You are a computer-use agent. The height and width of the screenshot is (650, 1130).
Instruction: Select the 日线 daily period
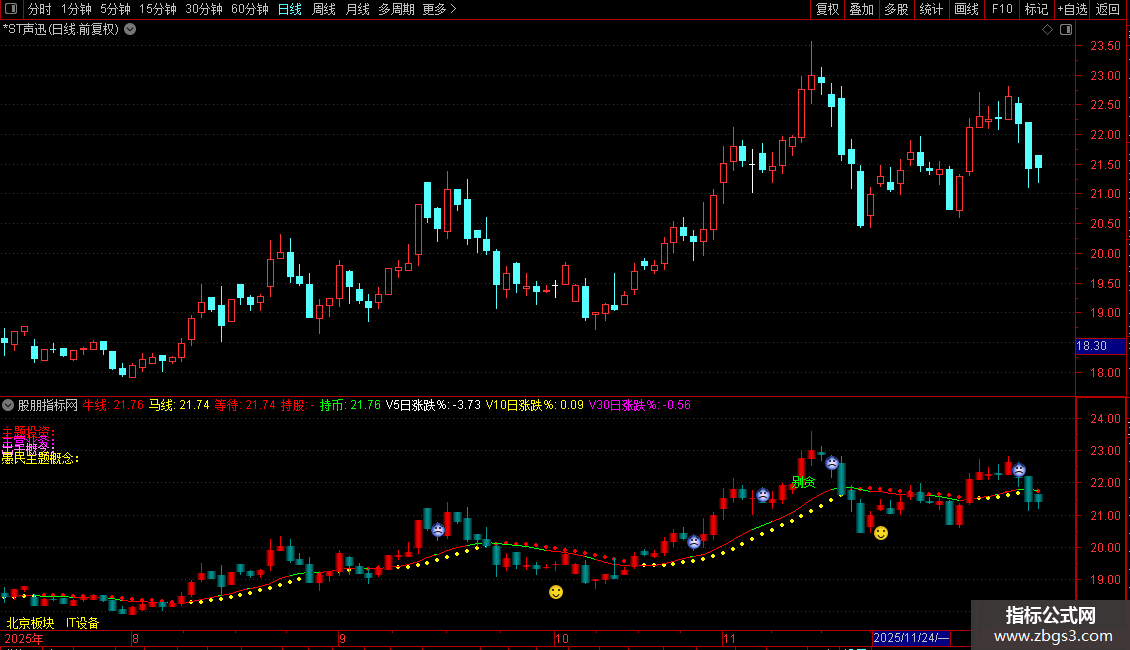pyautogui.click(x=290, y=9)
